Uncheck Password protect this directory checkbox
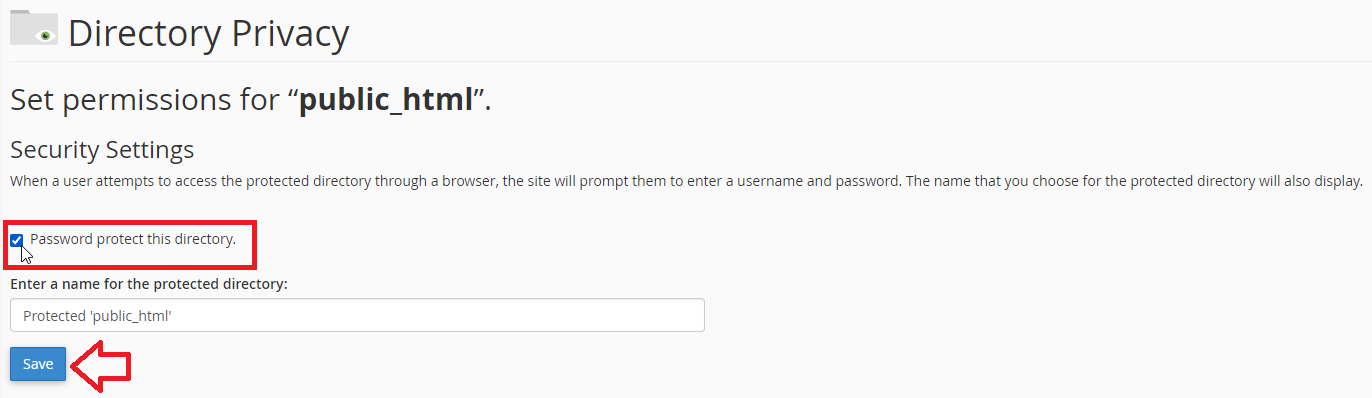The width and height of the screenshot is (1372, 398). [17, 240]
